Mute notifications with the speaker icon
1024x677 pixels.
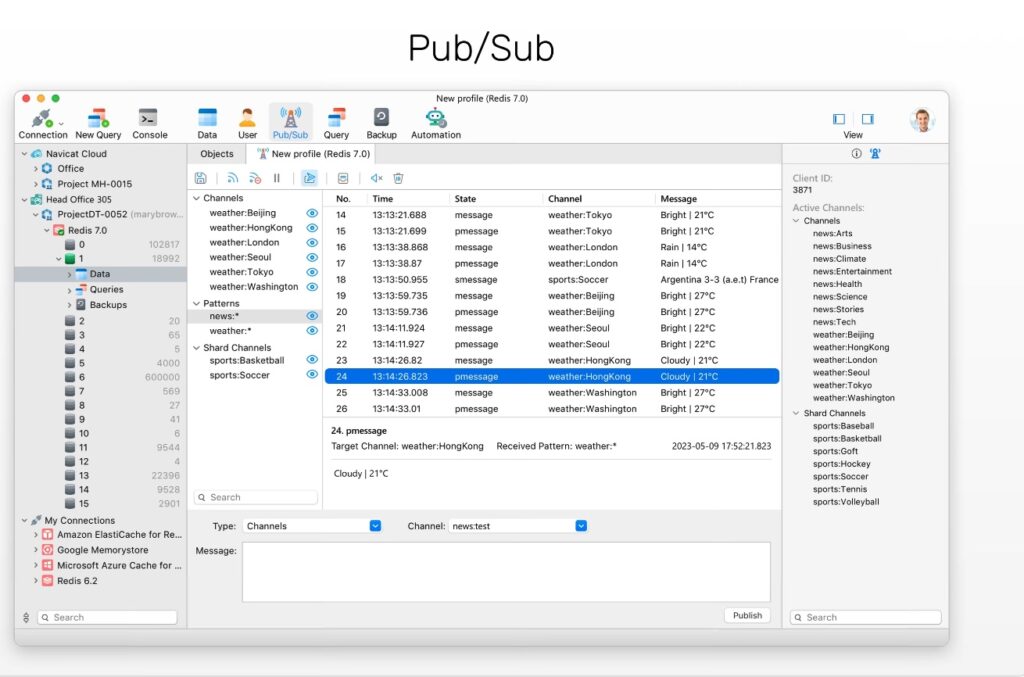click(x=376, y=178)
